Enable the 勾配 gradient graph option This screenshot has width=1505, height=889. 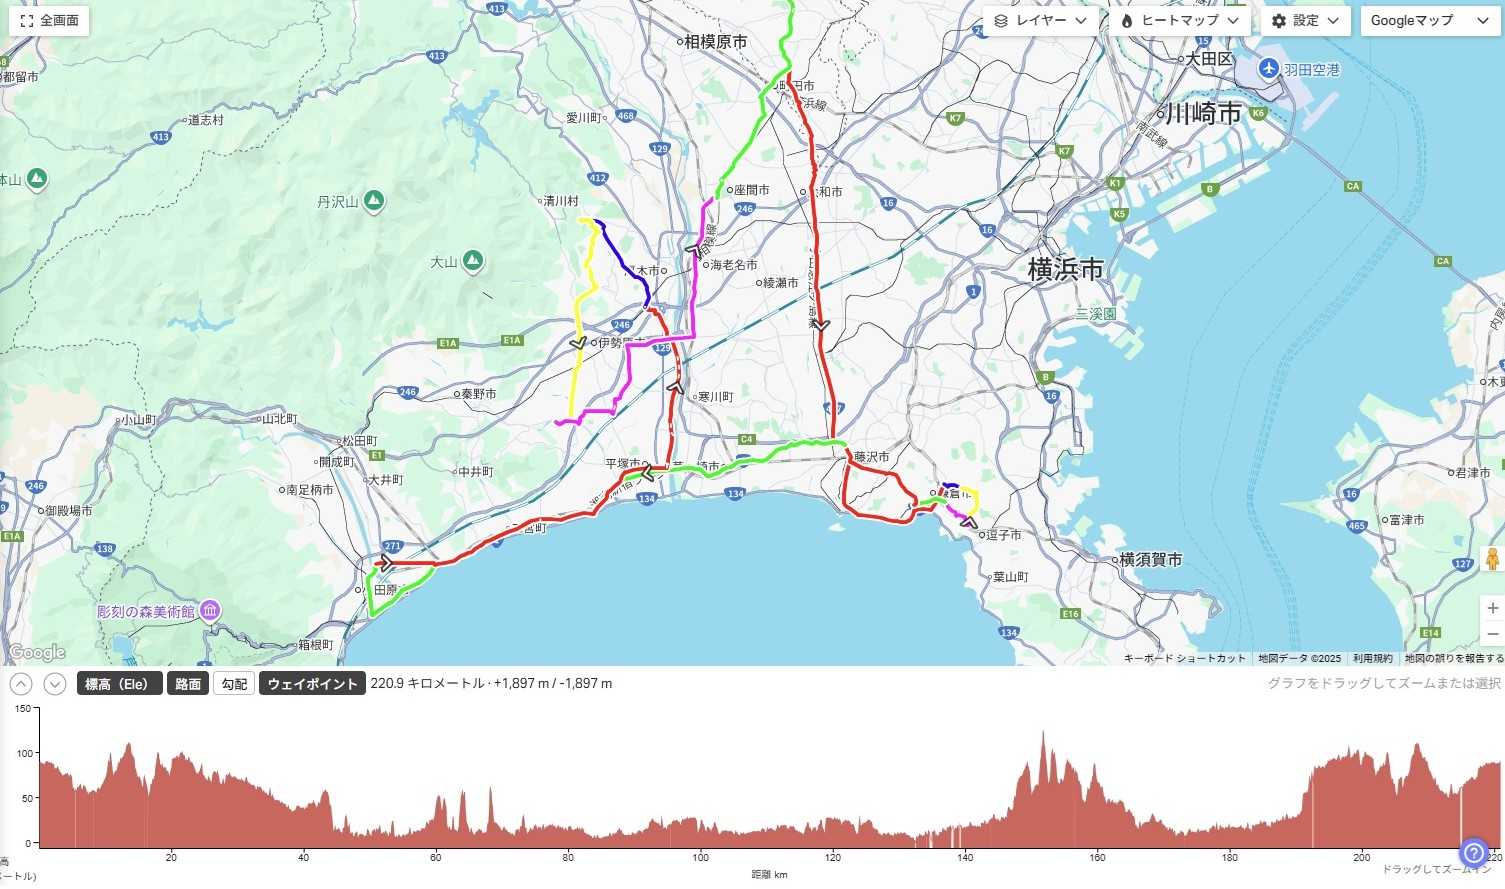234,684
